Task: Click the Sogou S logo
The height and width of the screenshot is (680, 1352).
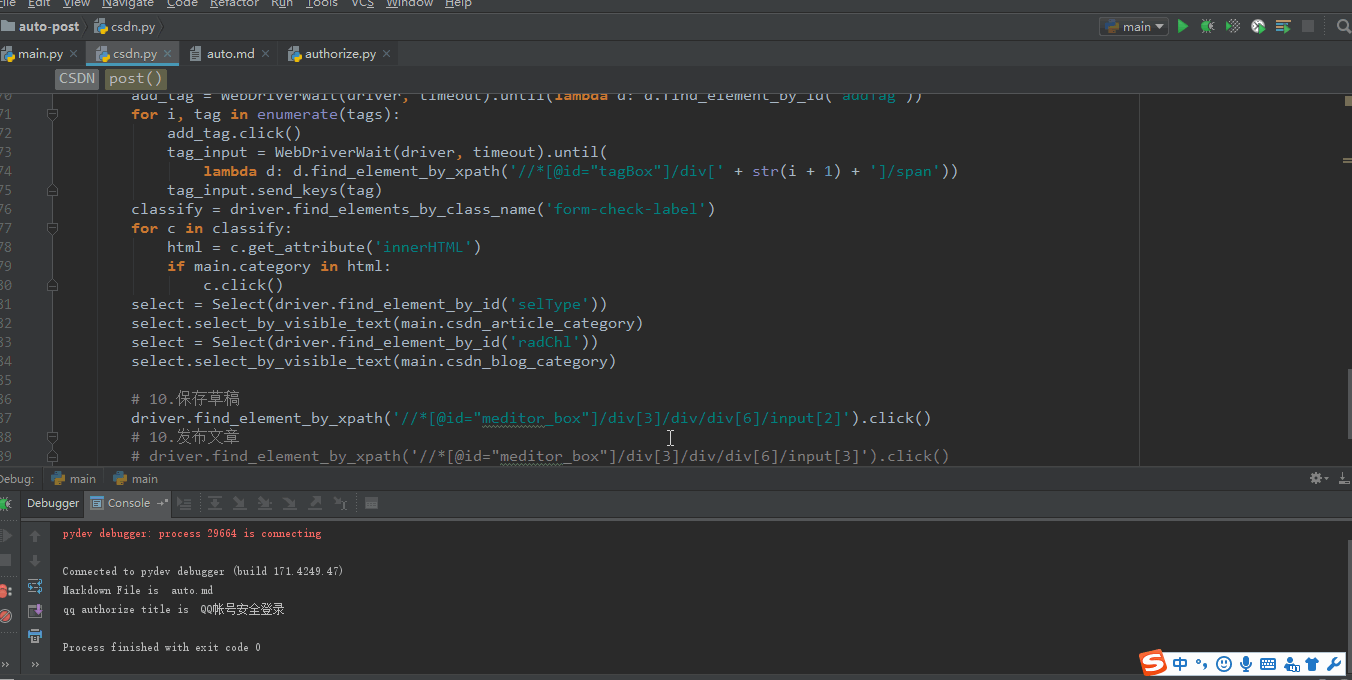Action: (x=1154, y=664)
